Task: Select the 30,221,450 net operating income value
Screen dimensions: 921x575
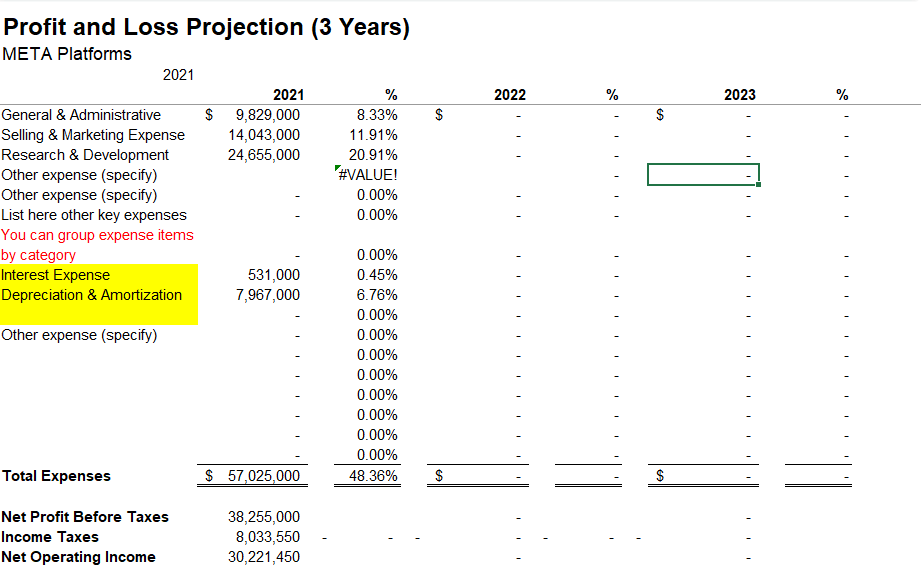Action: pos(264,557)
